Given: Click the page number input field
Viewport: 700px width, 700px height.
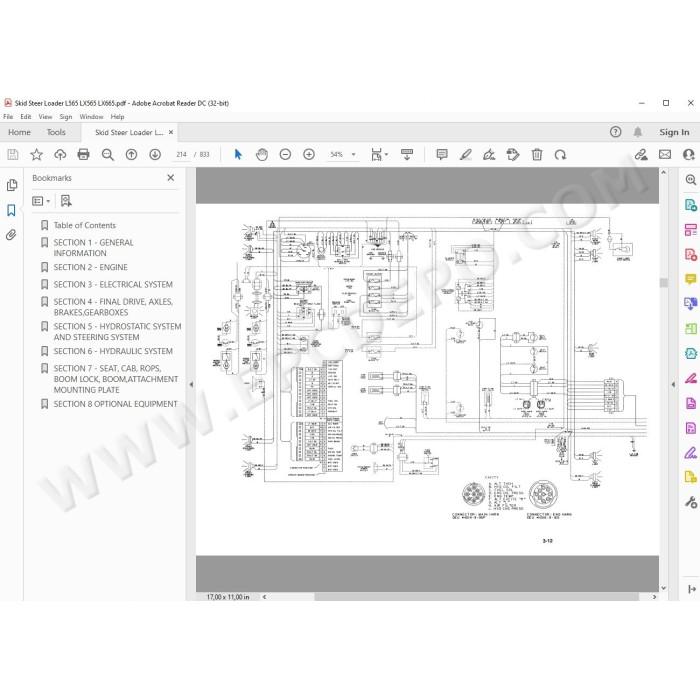Looking at the screenshot, I should pyautogui.click(x=181, y=154).
